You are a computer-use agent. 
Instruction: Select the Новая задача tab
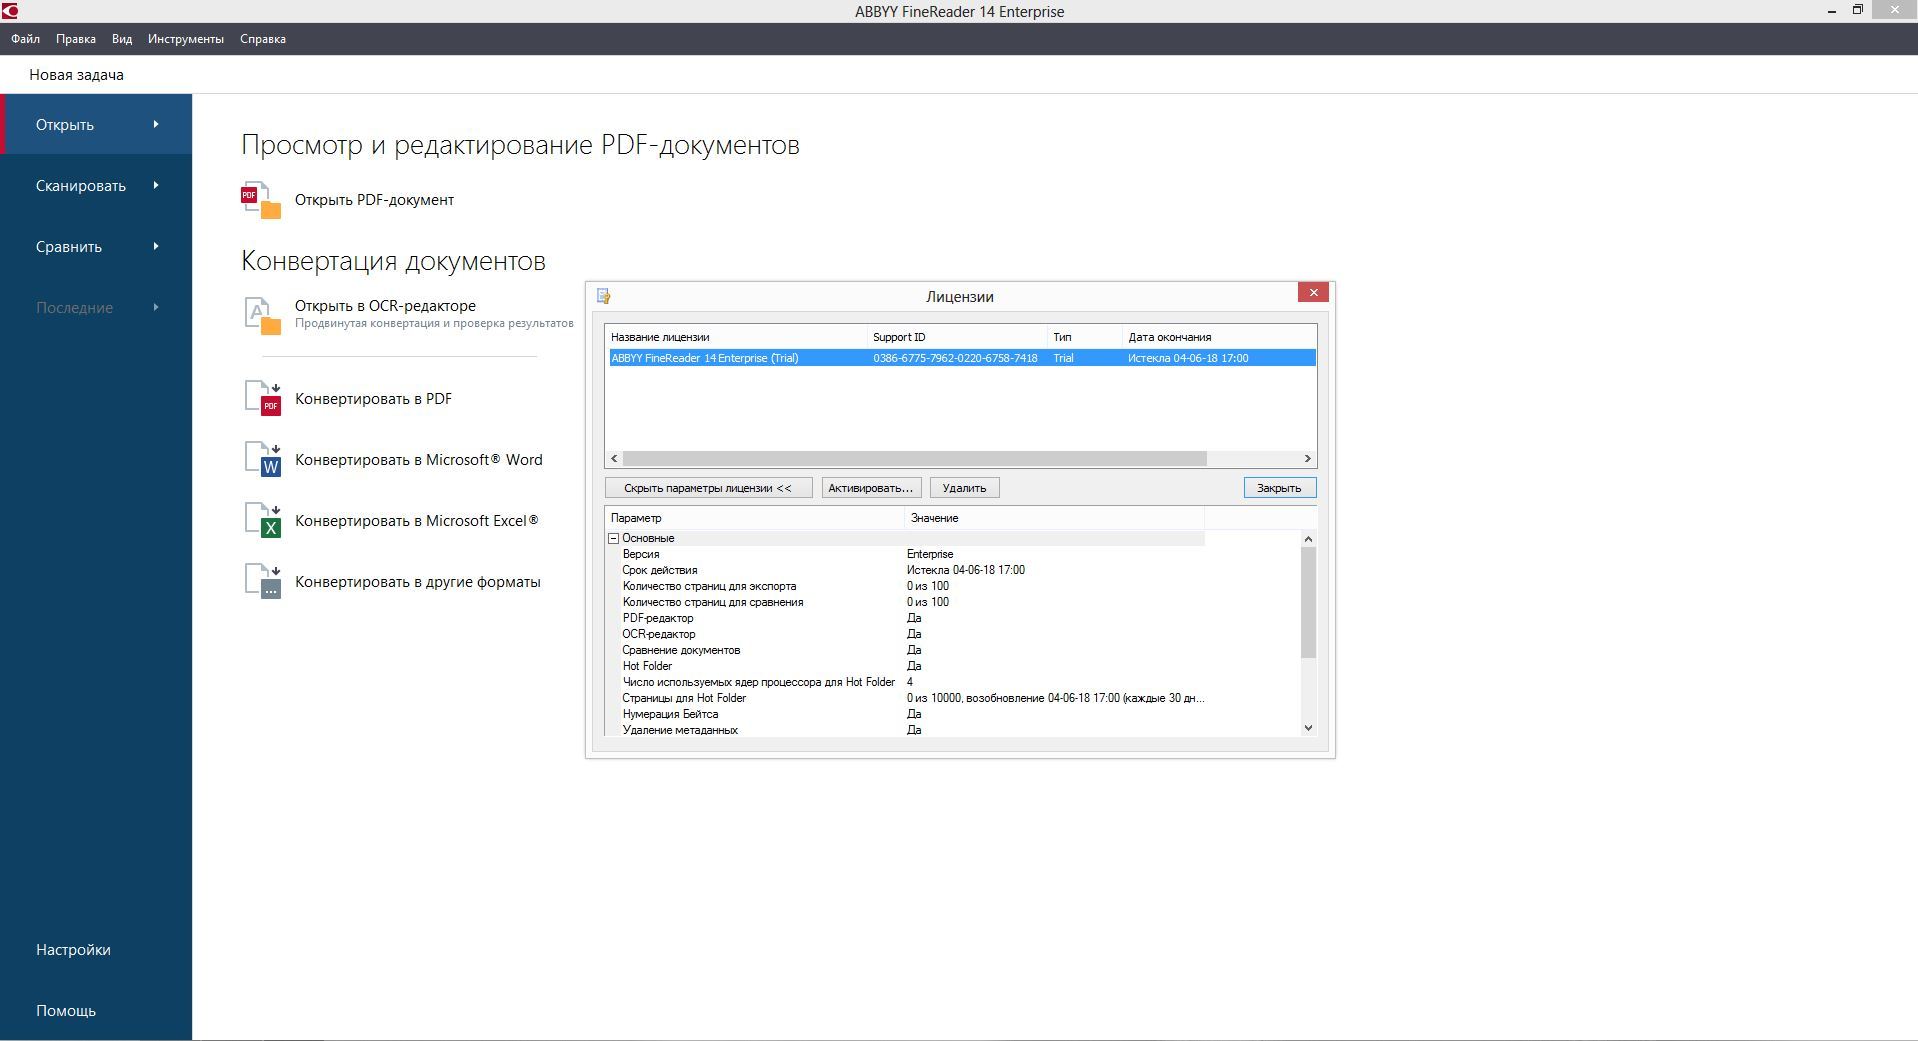click(x=77, y=75)
